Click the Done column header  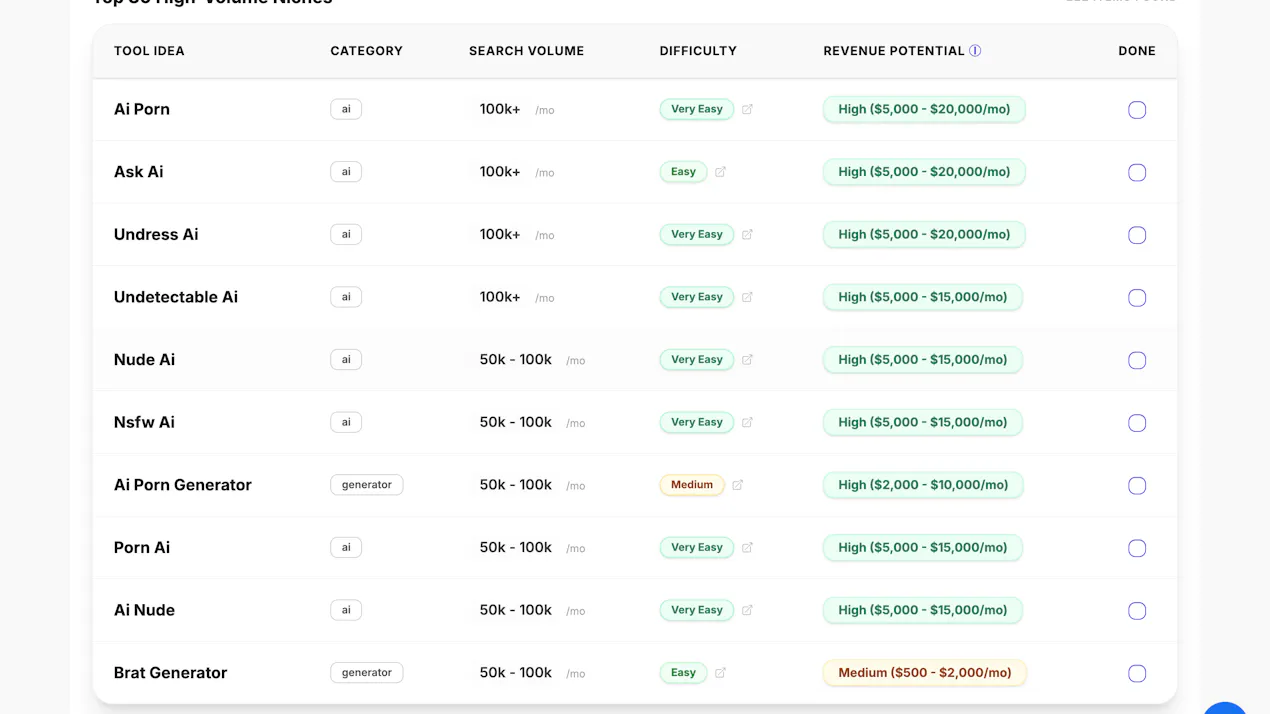click(x=1137, y=51)
